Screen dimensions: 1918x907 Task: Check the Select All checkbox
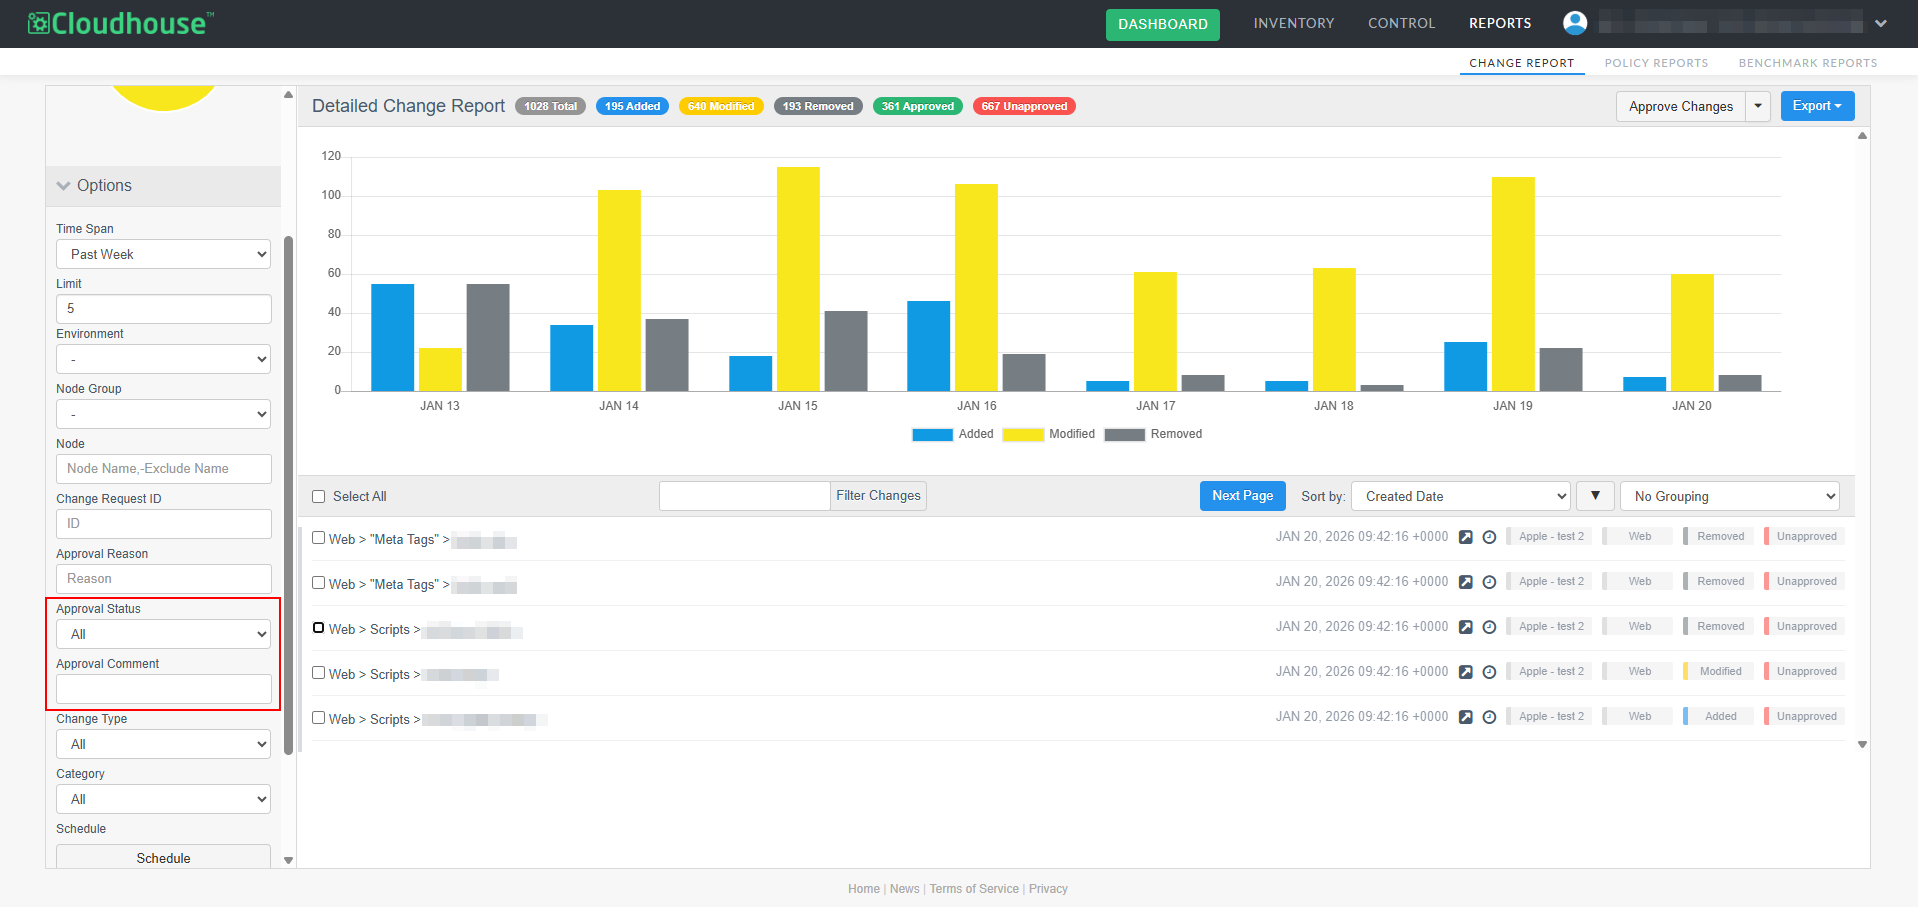click(x=319, y=497)
